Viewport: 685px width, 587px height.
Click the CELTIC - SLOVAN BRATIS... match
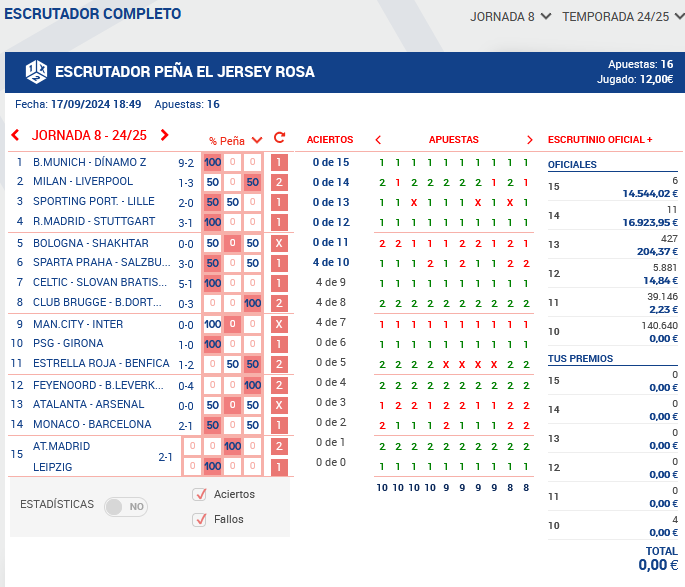[100, 282]
